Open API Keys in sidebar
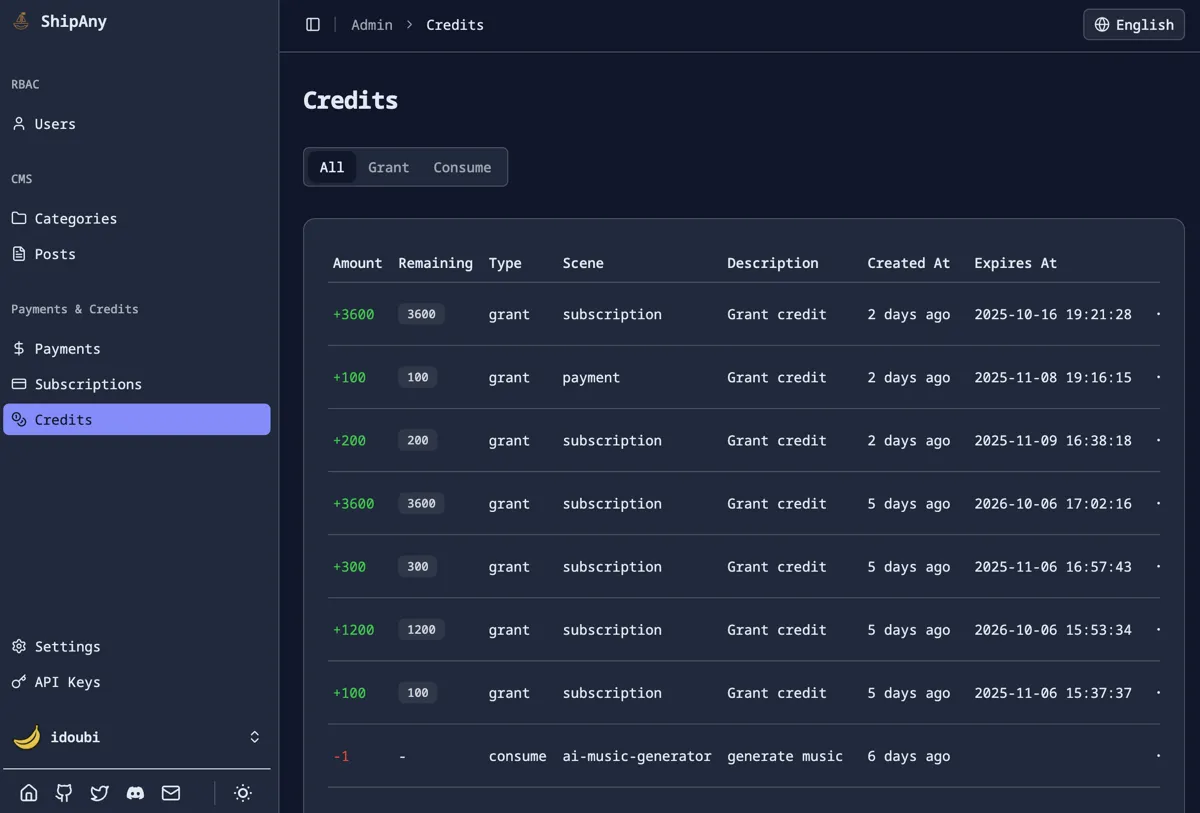This screenshot has width=1200, height=813. (x=67, y=682)
